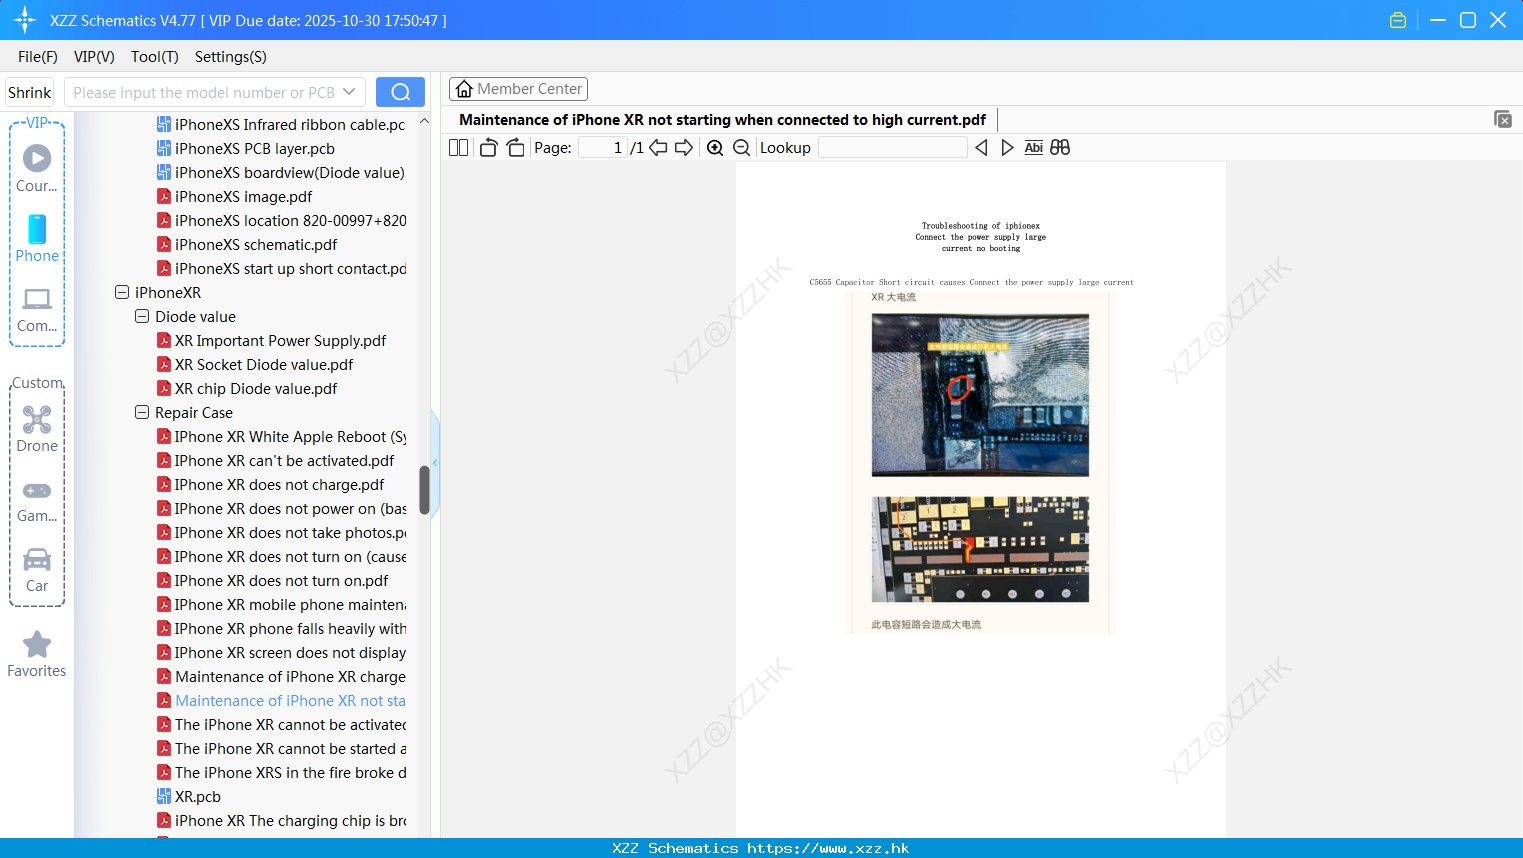Open iPhoneXS boardview(Diode value) file
The image size is (1523, 858).
[281, 173]
